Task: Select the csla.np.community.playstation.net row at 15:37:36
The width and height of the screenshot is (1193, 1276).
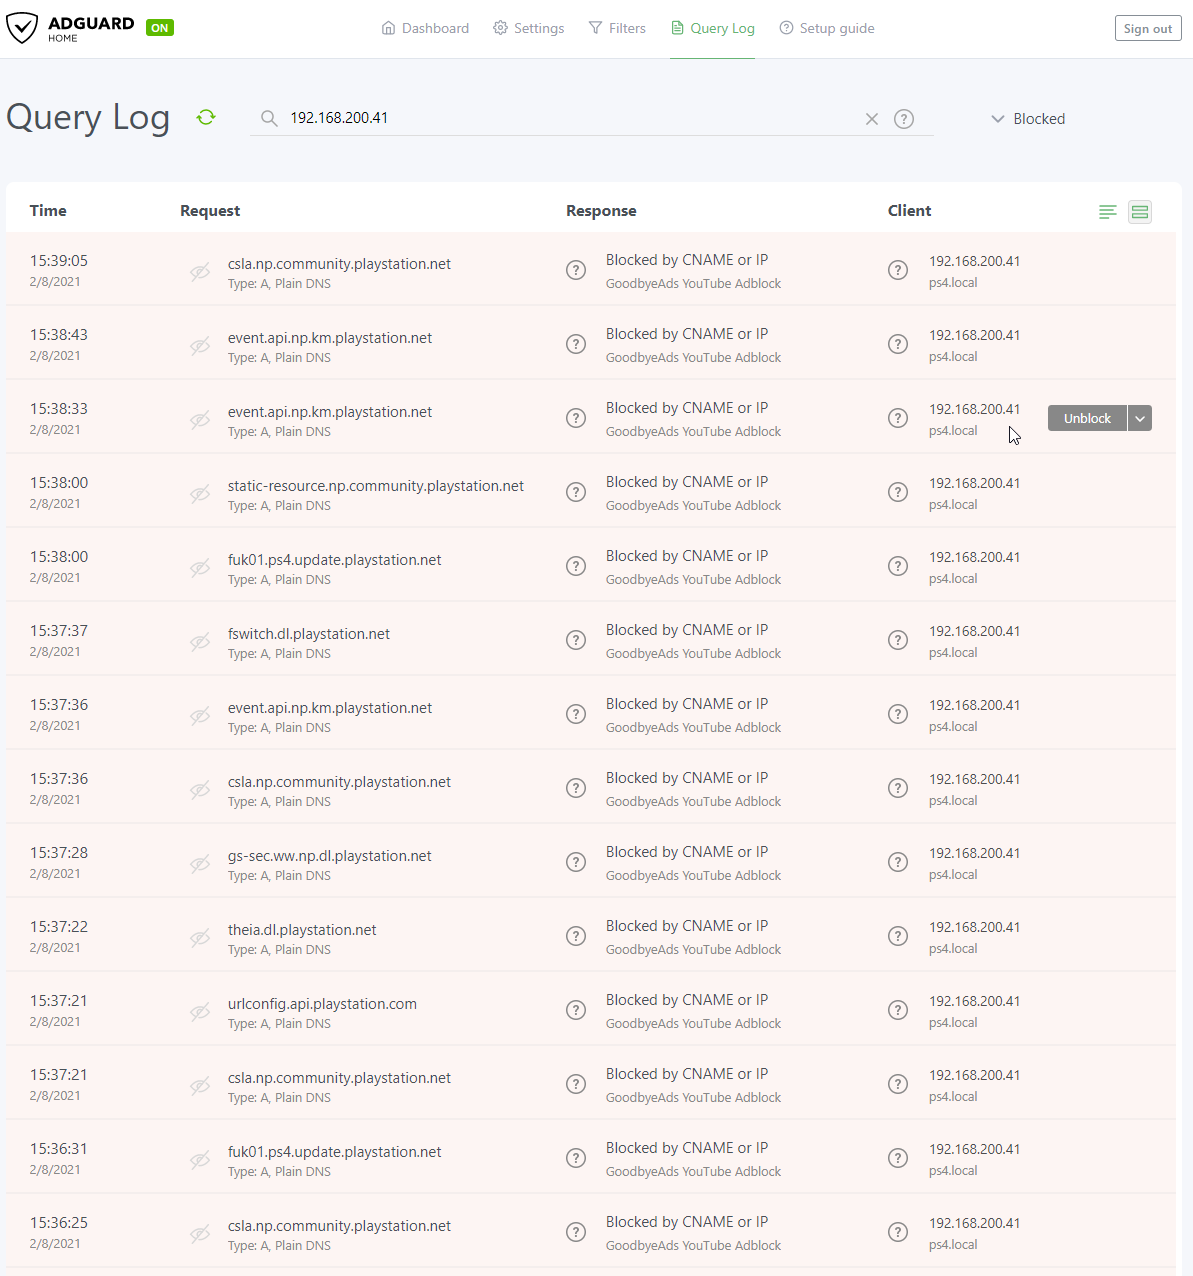Action: [591, 787]
